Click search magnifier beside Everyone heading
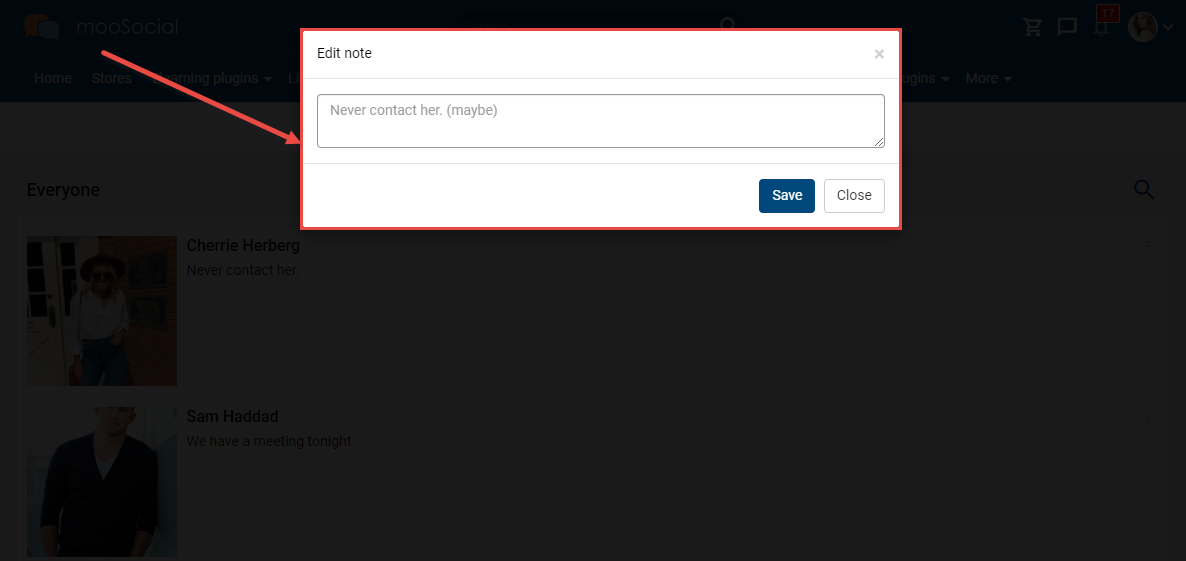 point(1144,190)
